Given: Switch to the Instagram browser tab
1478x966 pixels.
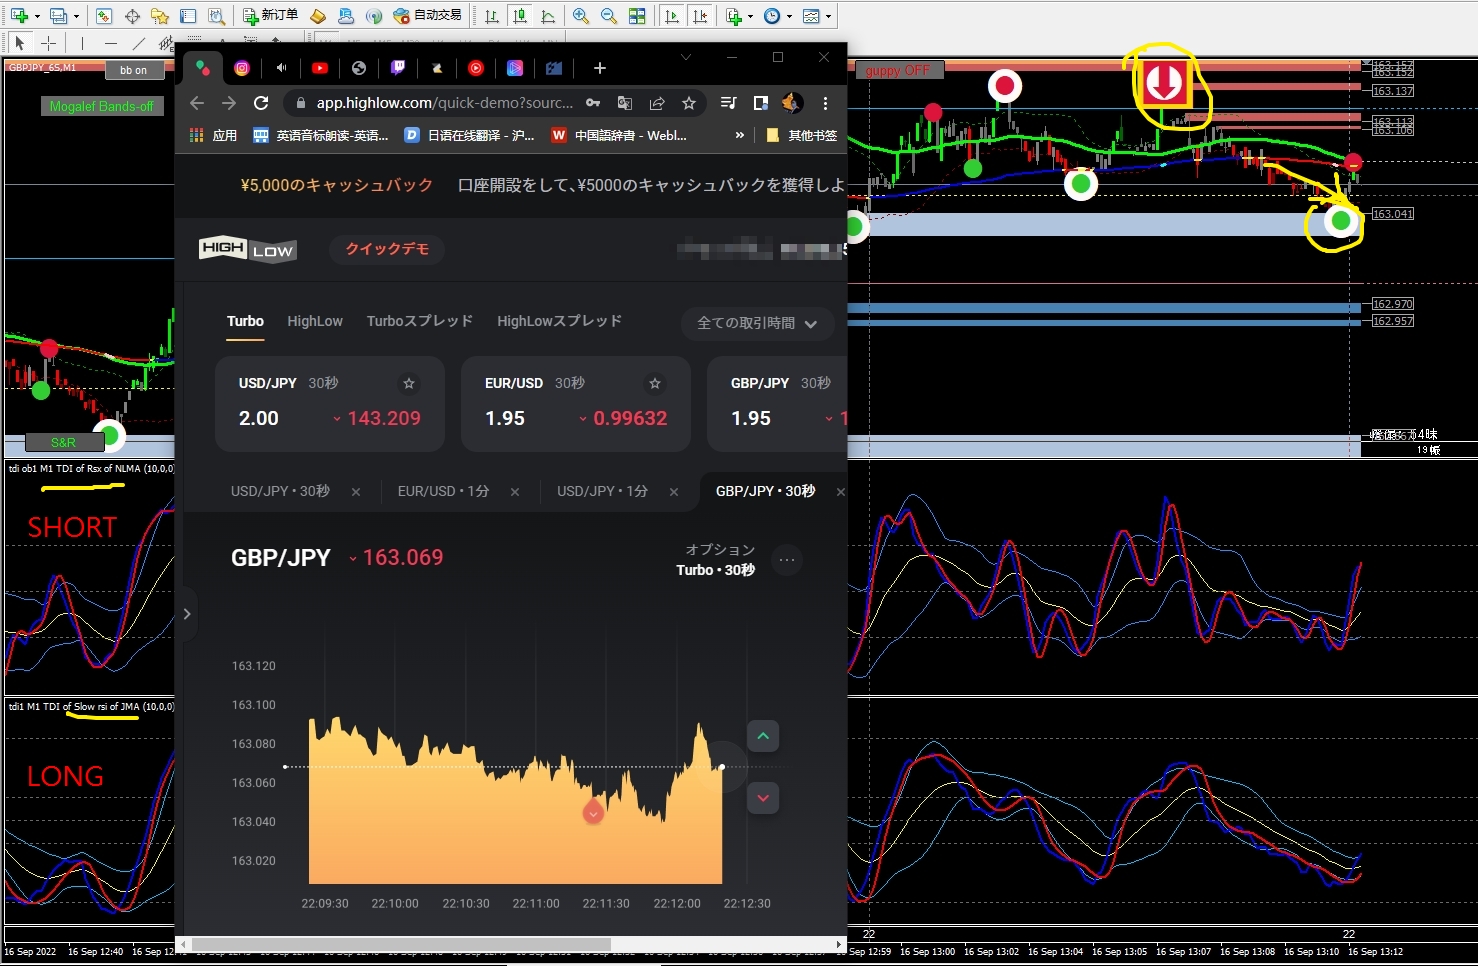Looking at the screenshot, I should tap(242, 68).
